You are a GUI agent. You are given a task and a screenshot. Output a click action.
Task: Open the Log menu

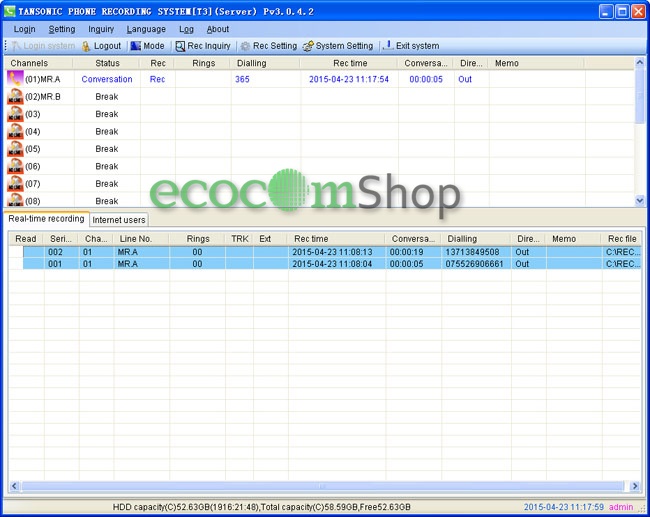(187, 29)
